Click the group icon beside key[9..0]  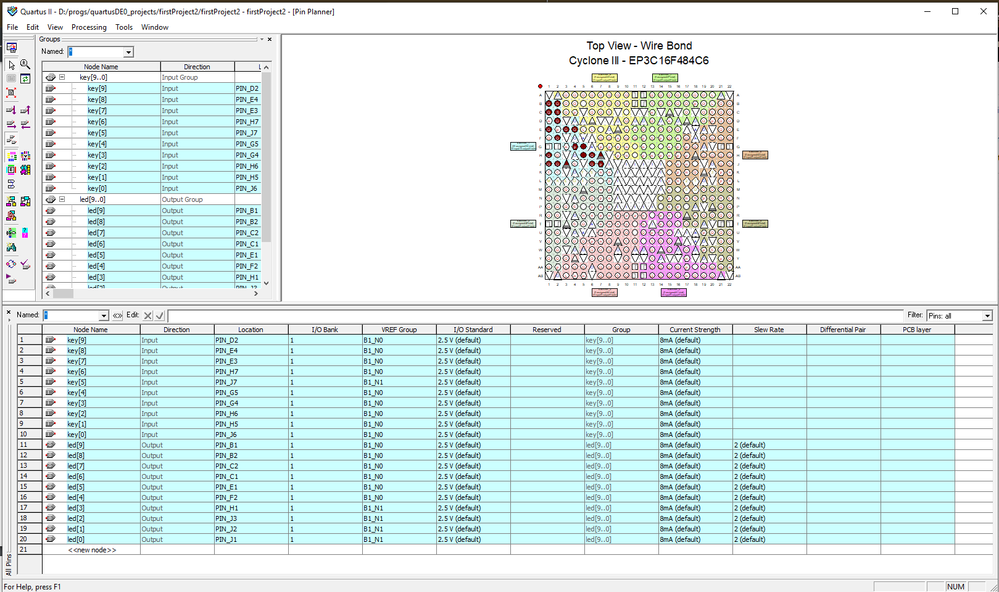click(50, 77)
